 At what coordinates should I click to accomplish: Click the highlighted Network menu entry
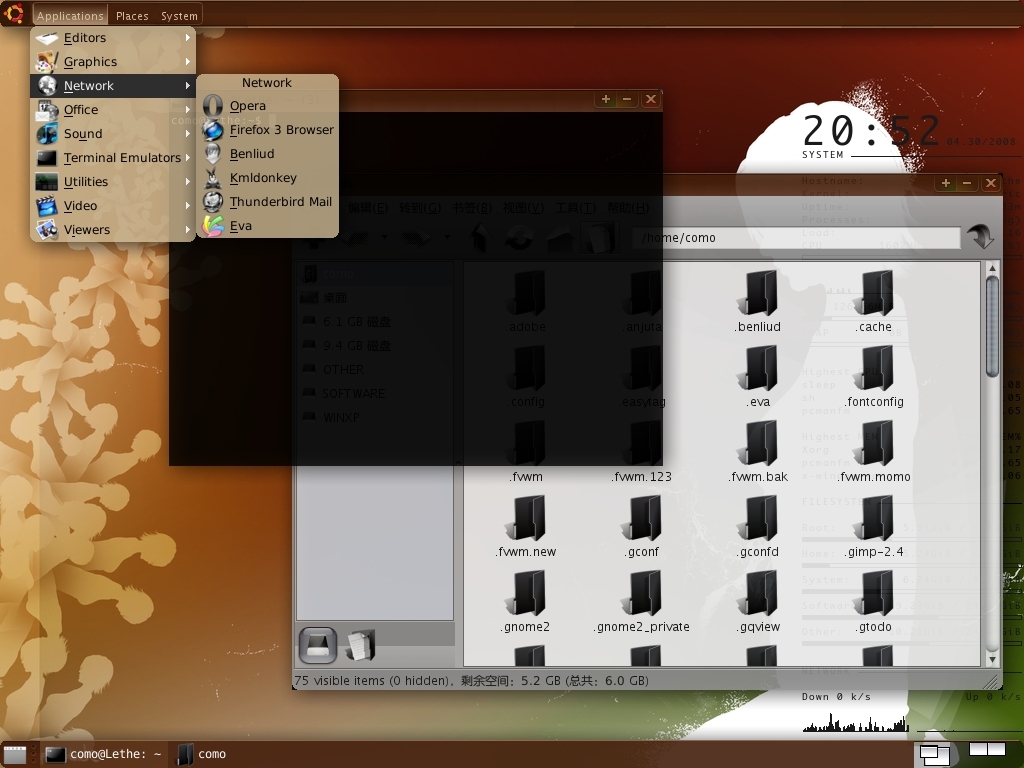113,86
